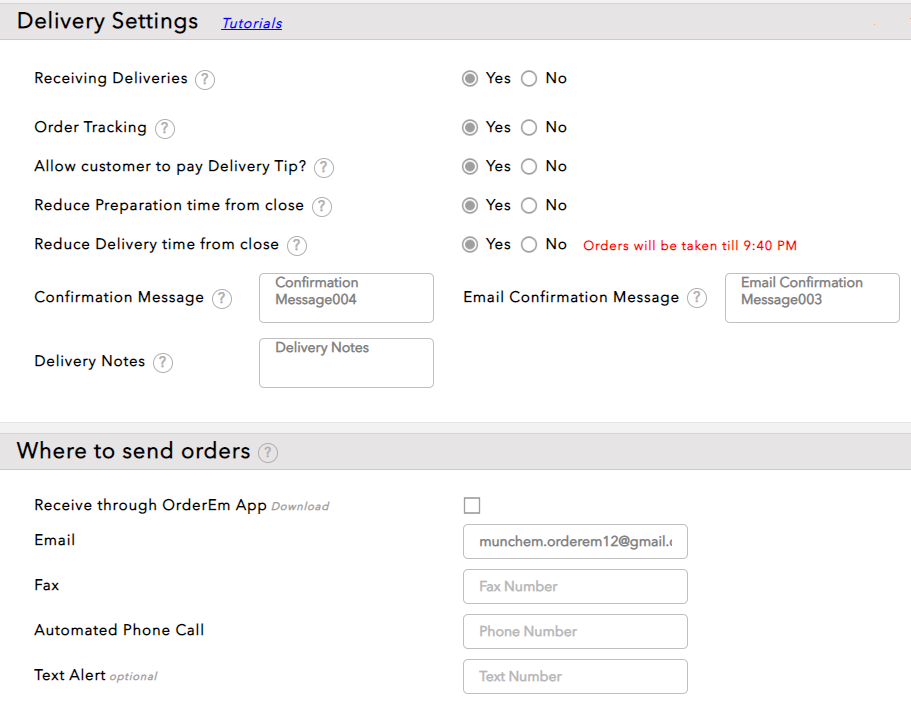
Task: Set Order Tracking to No
Action: pos(529,127)
